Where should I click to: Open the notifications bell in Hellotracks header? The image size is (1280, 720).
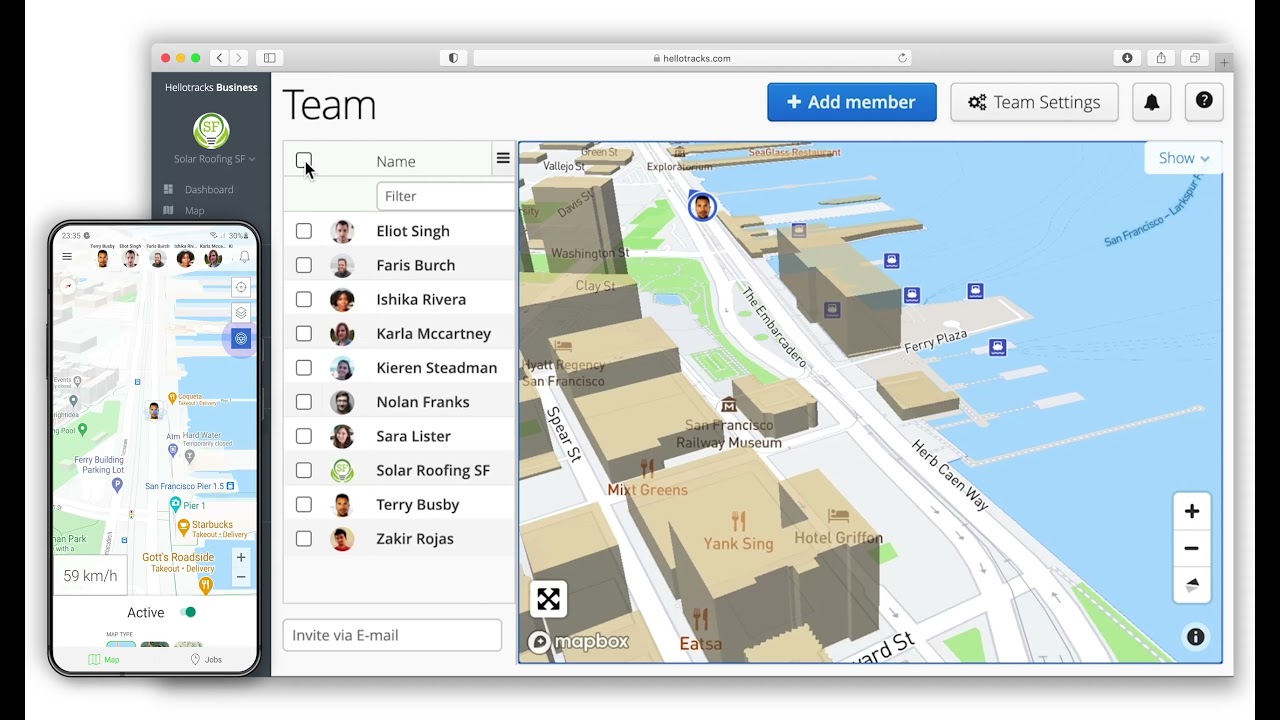(1151, 102)
